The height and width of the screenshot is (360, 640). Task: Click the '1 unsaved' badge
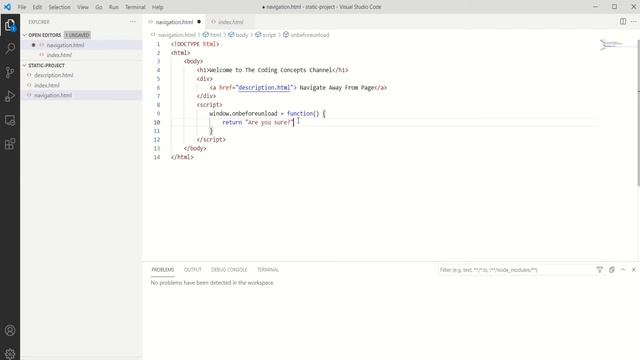[77, 35]
